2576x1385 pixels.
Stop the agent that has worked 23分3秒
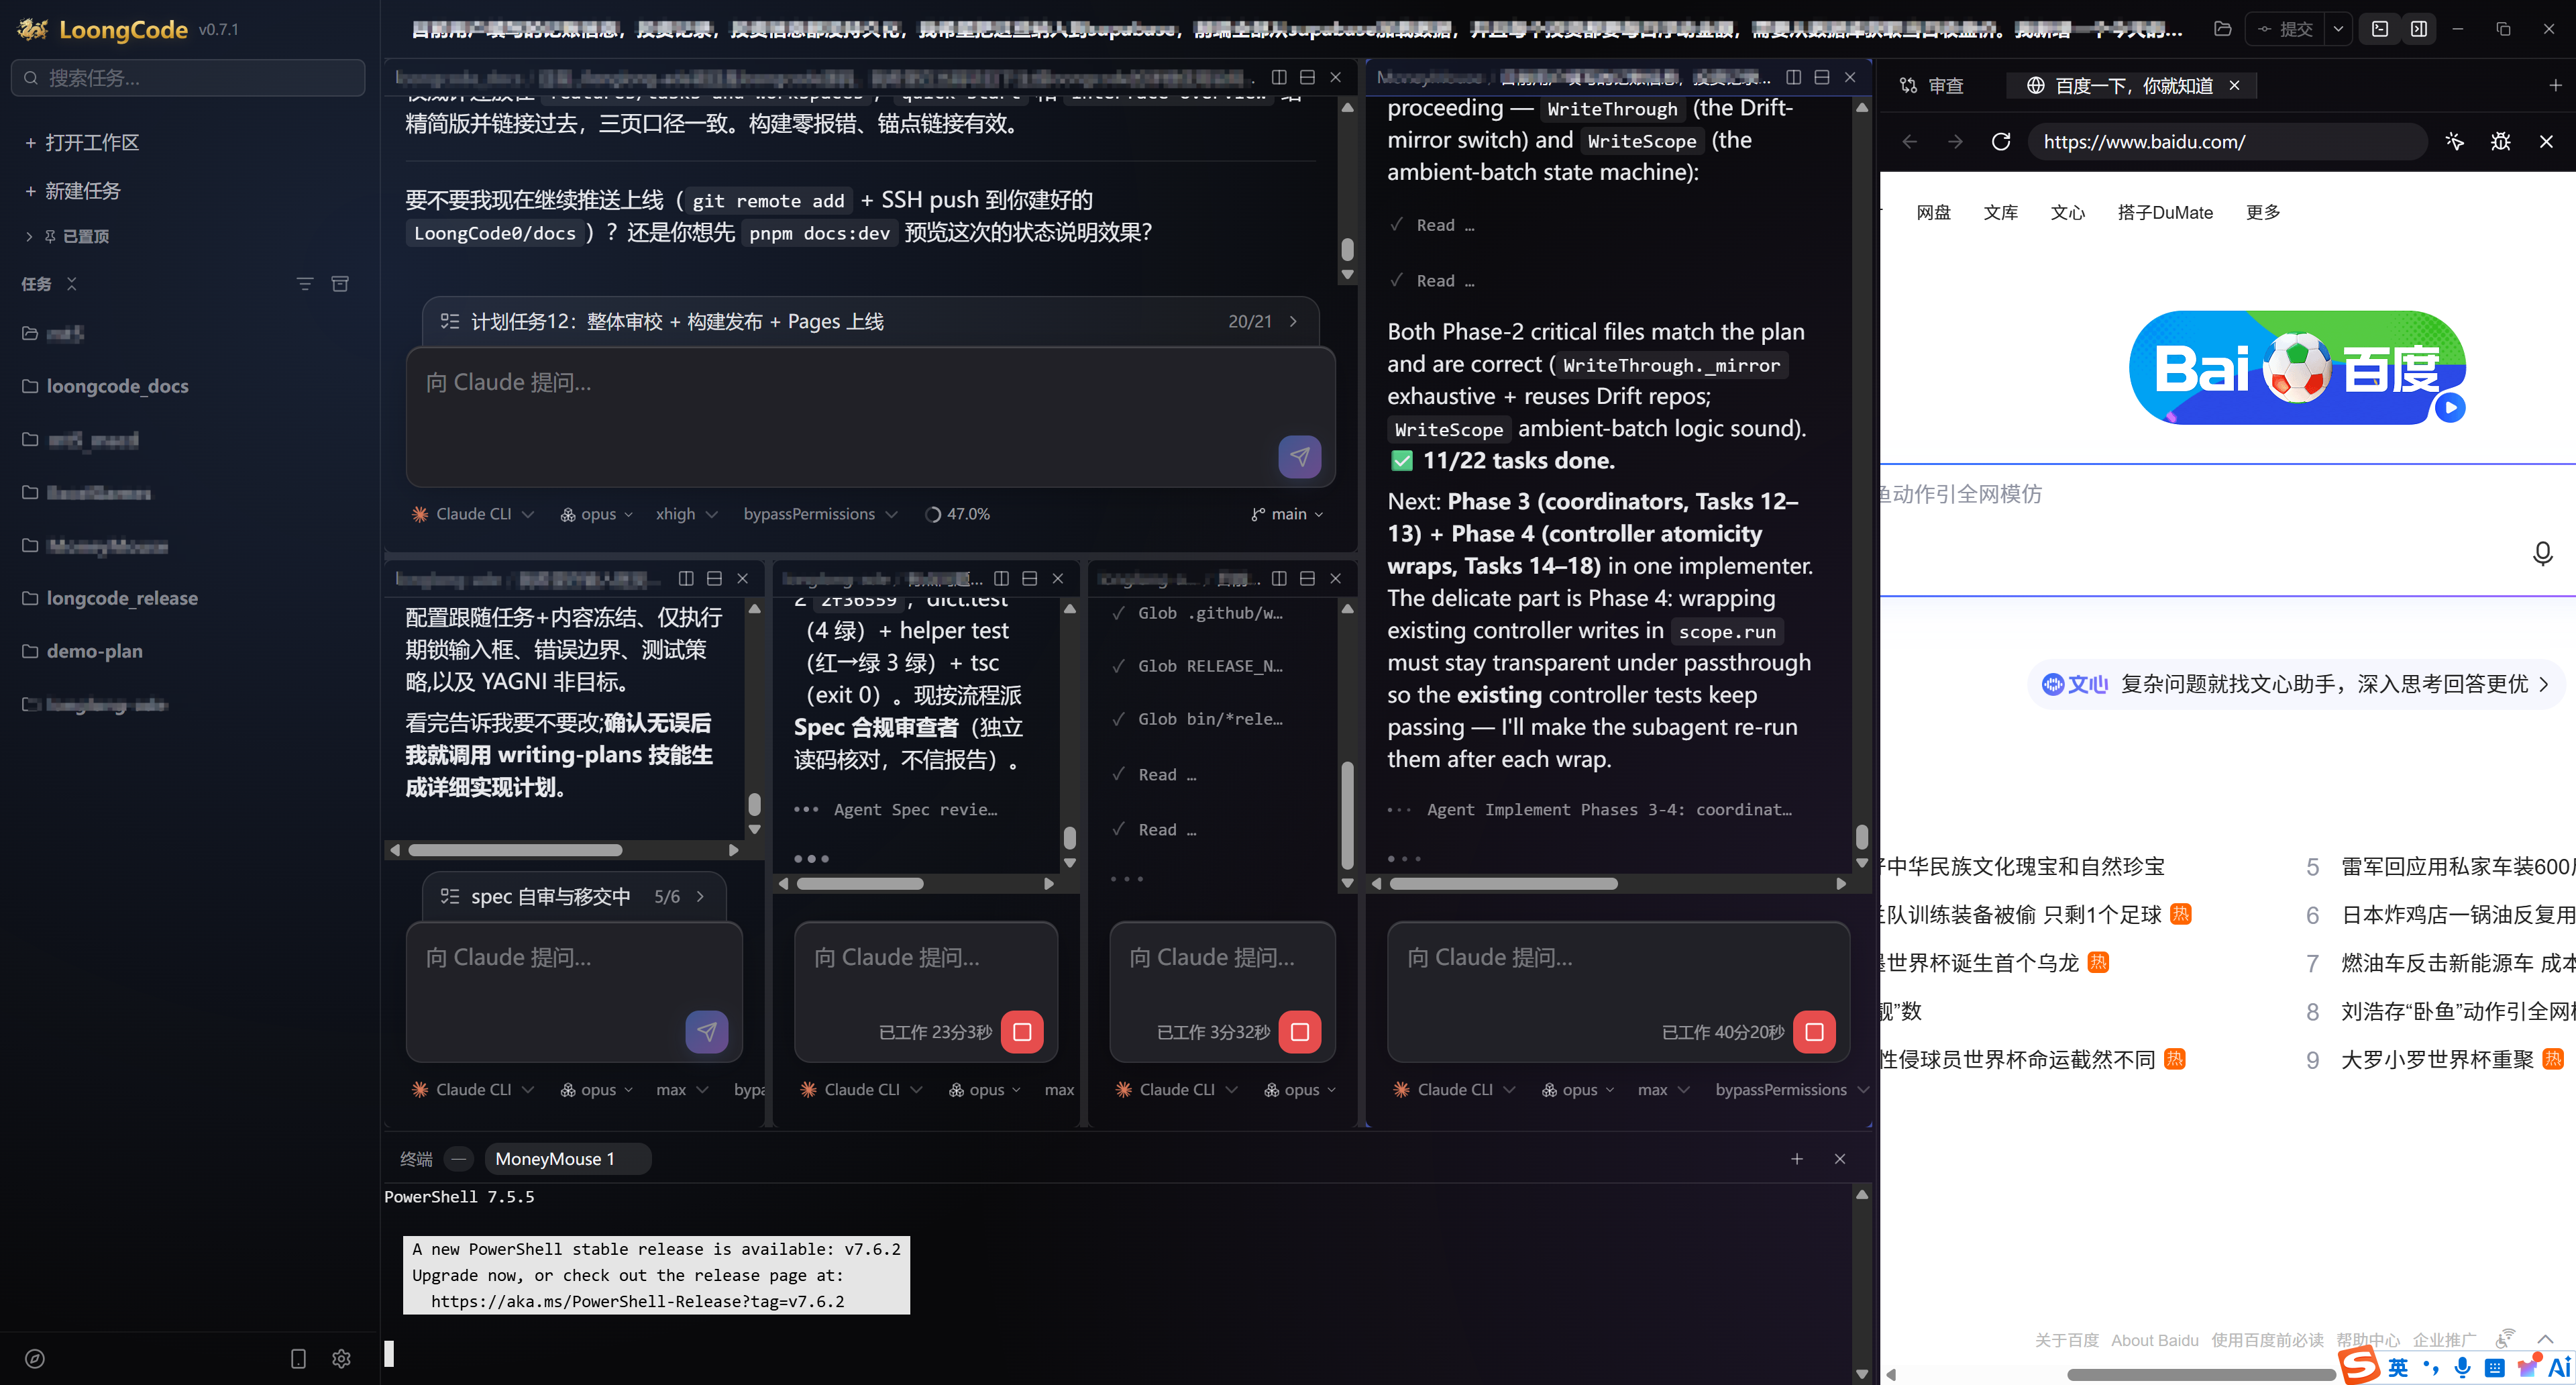click(x=1022, y=1031)
